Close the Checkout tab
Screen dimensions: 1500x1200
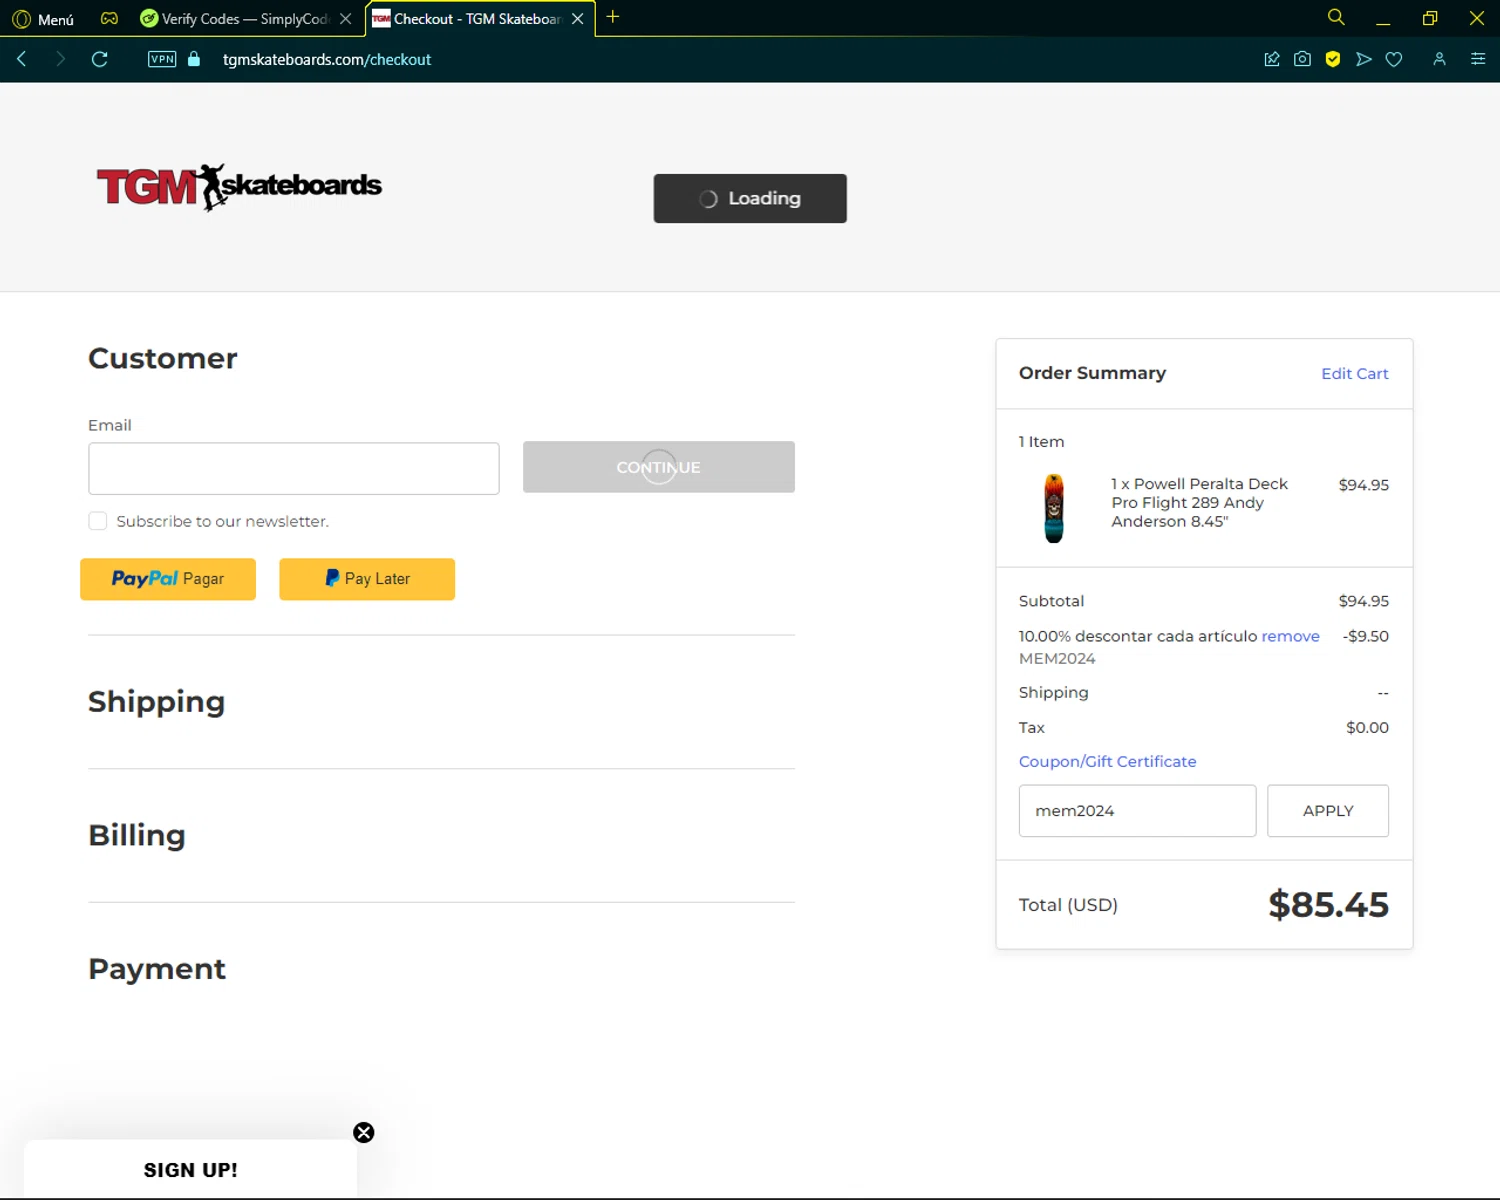pyautogui.click(x=578, y=19)
